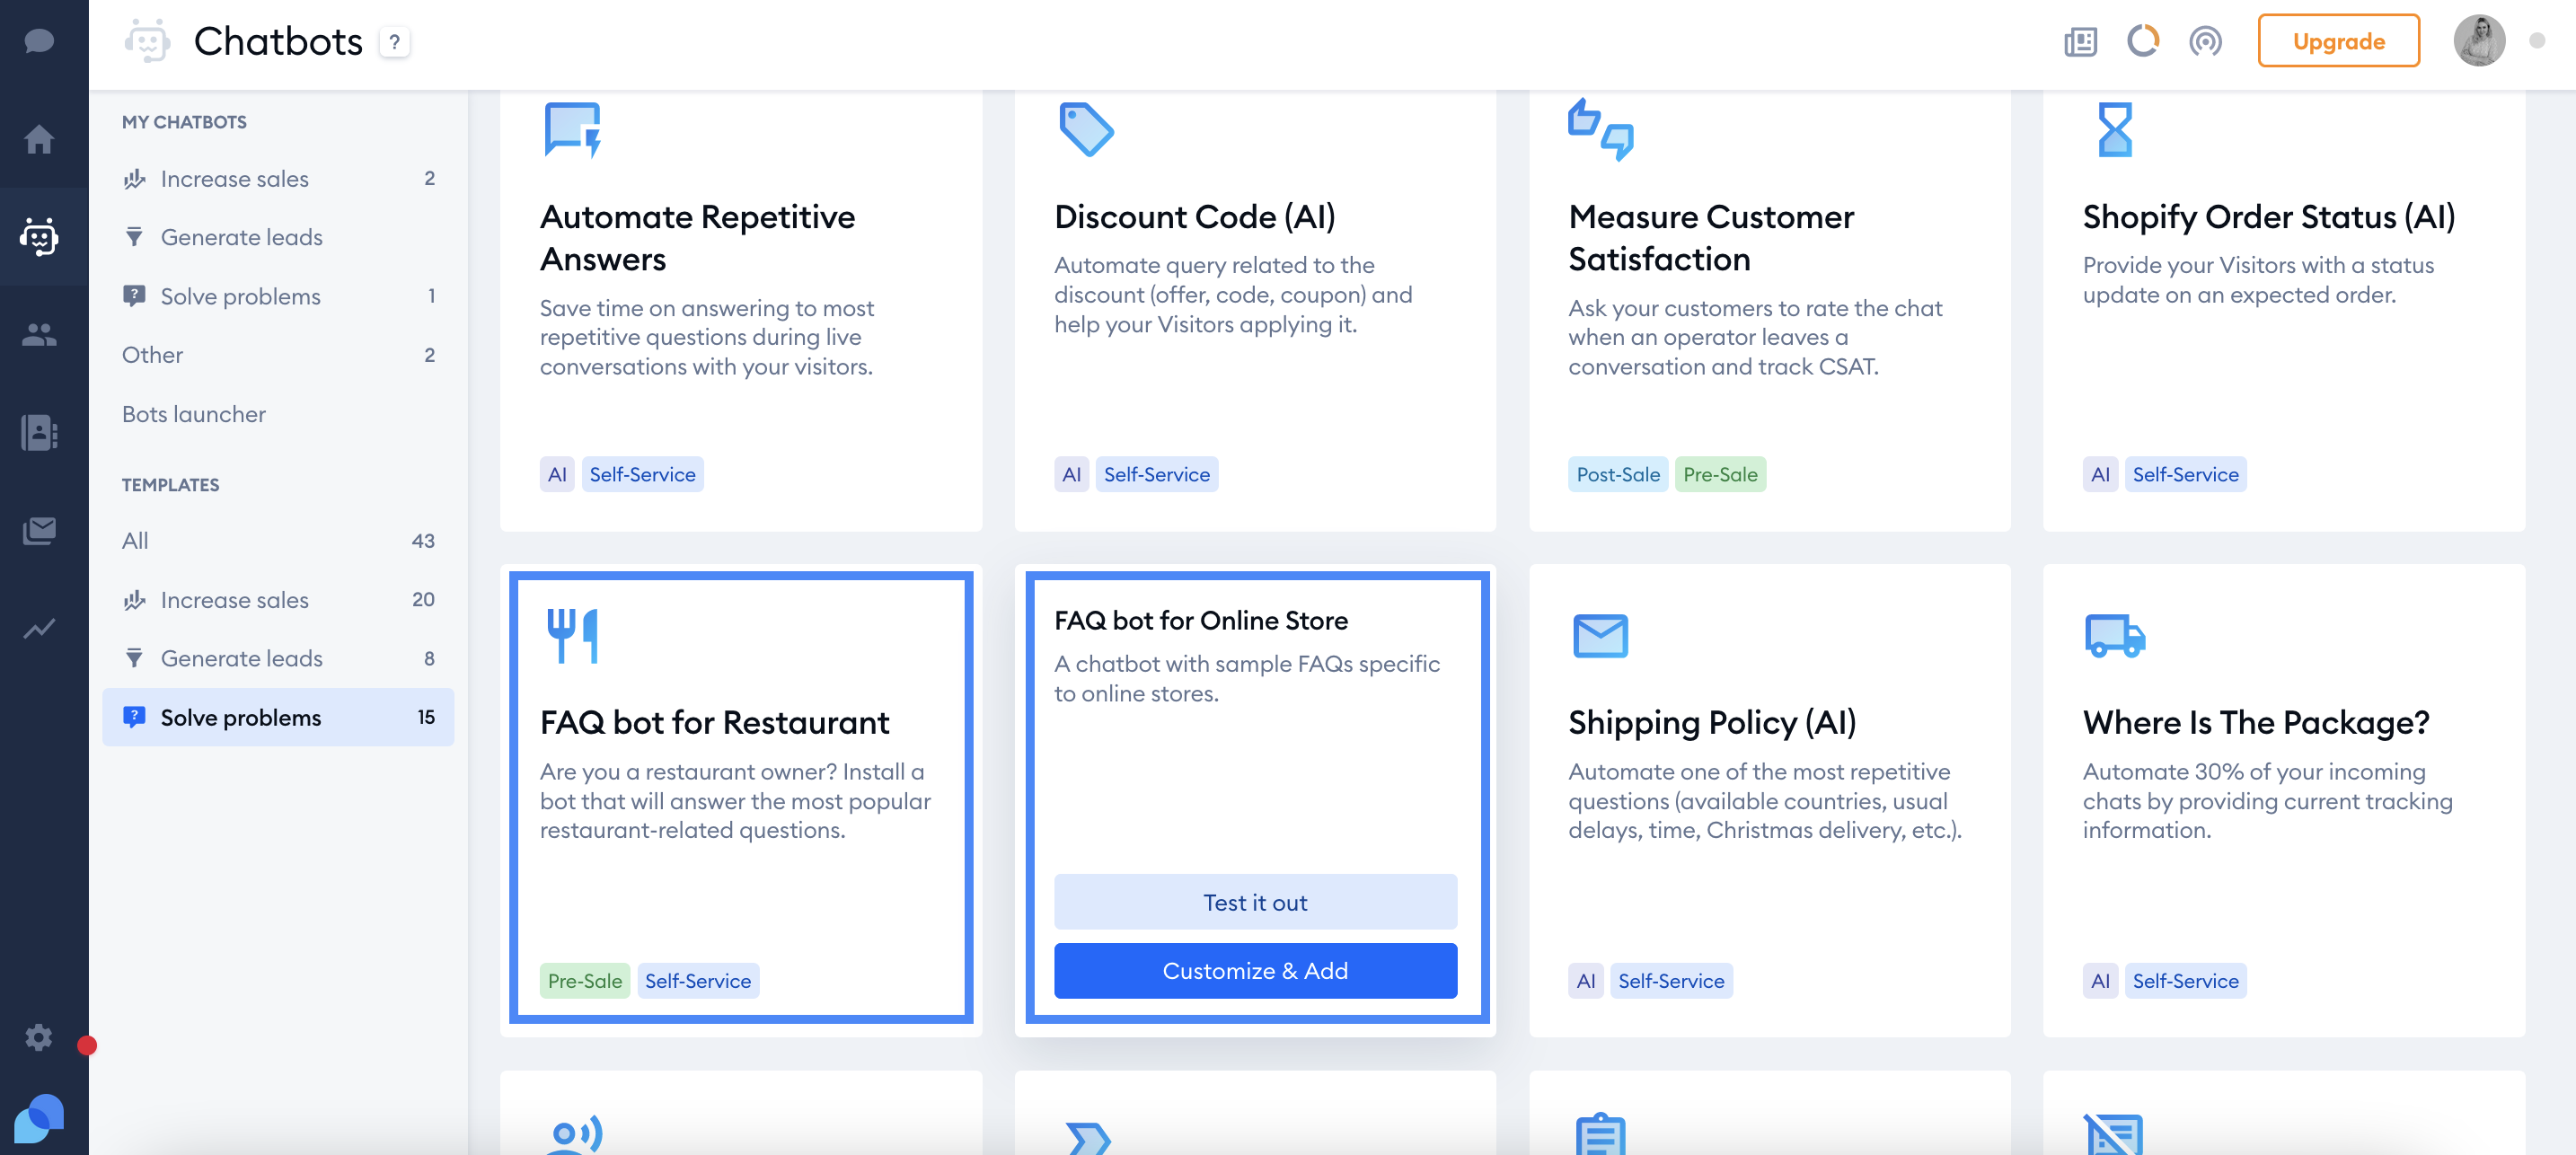
Task: Click the thumbs up/down satisfaction icon
Action: (1600, 129)
